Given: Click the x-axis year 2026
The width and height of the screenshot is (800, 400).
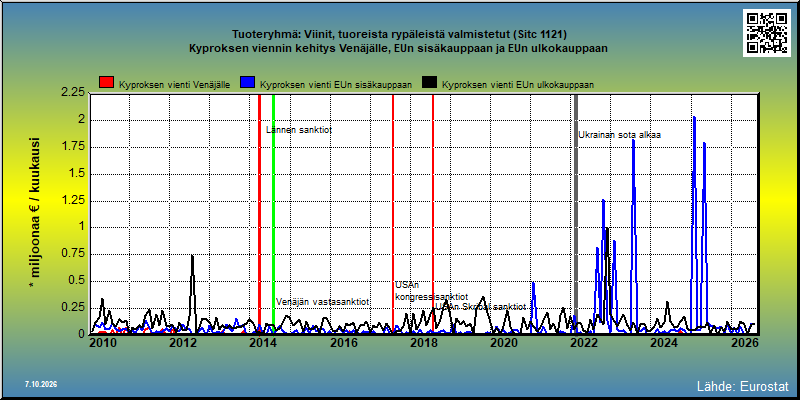Looking at the screenshot, I should click(744, 343).
